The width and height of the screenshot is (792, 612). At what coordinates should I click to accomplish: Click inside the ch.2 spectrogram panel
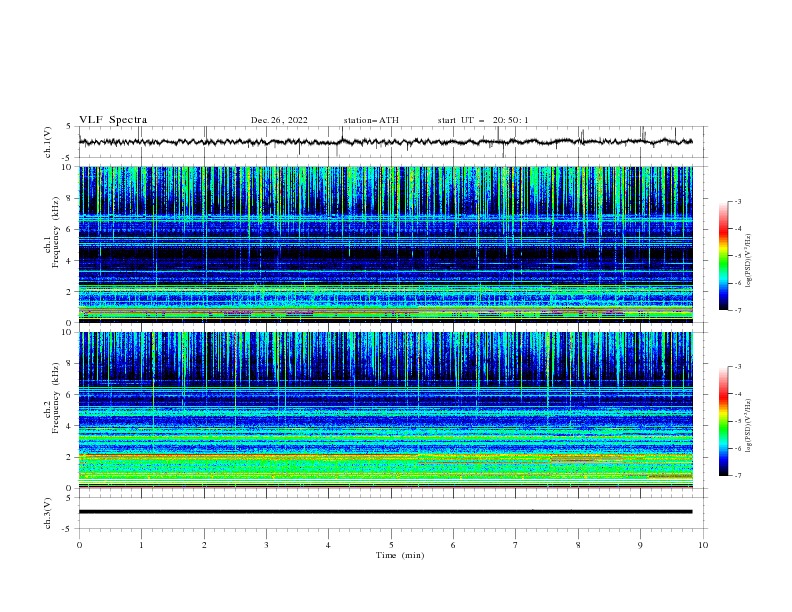tap(385, 410)
